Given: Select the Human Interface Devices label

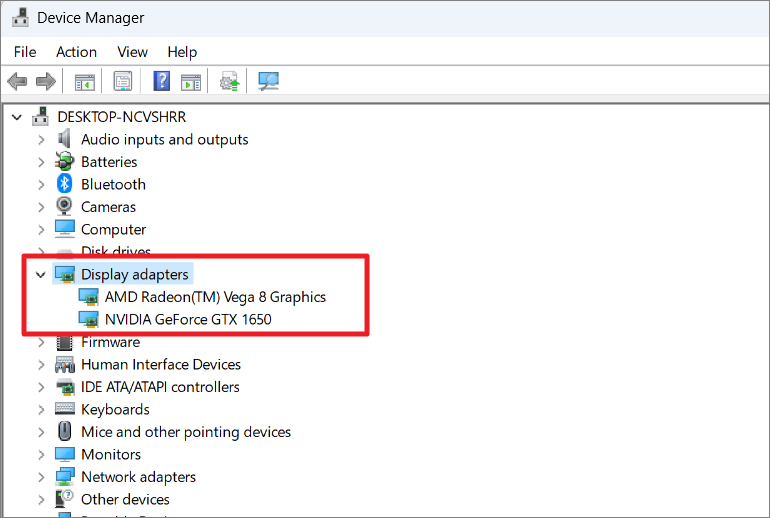Looking at the screenshot, I should 161,365.
